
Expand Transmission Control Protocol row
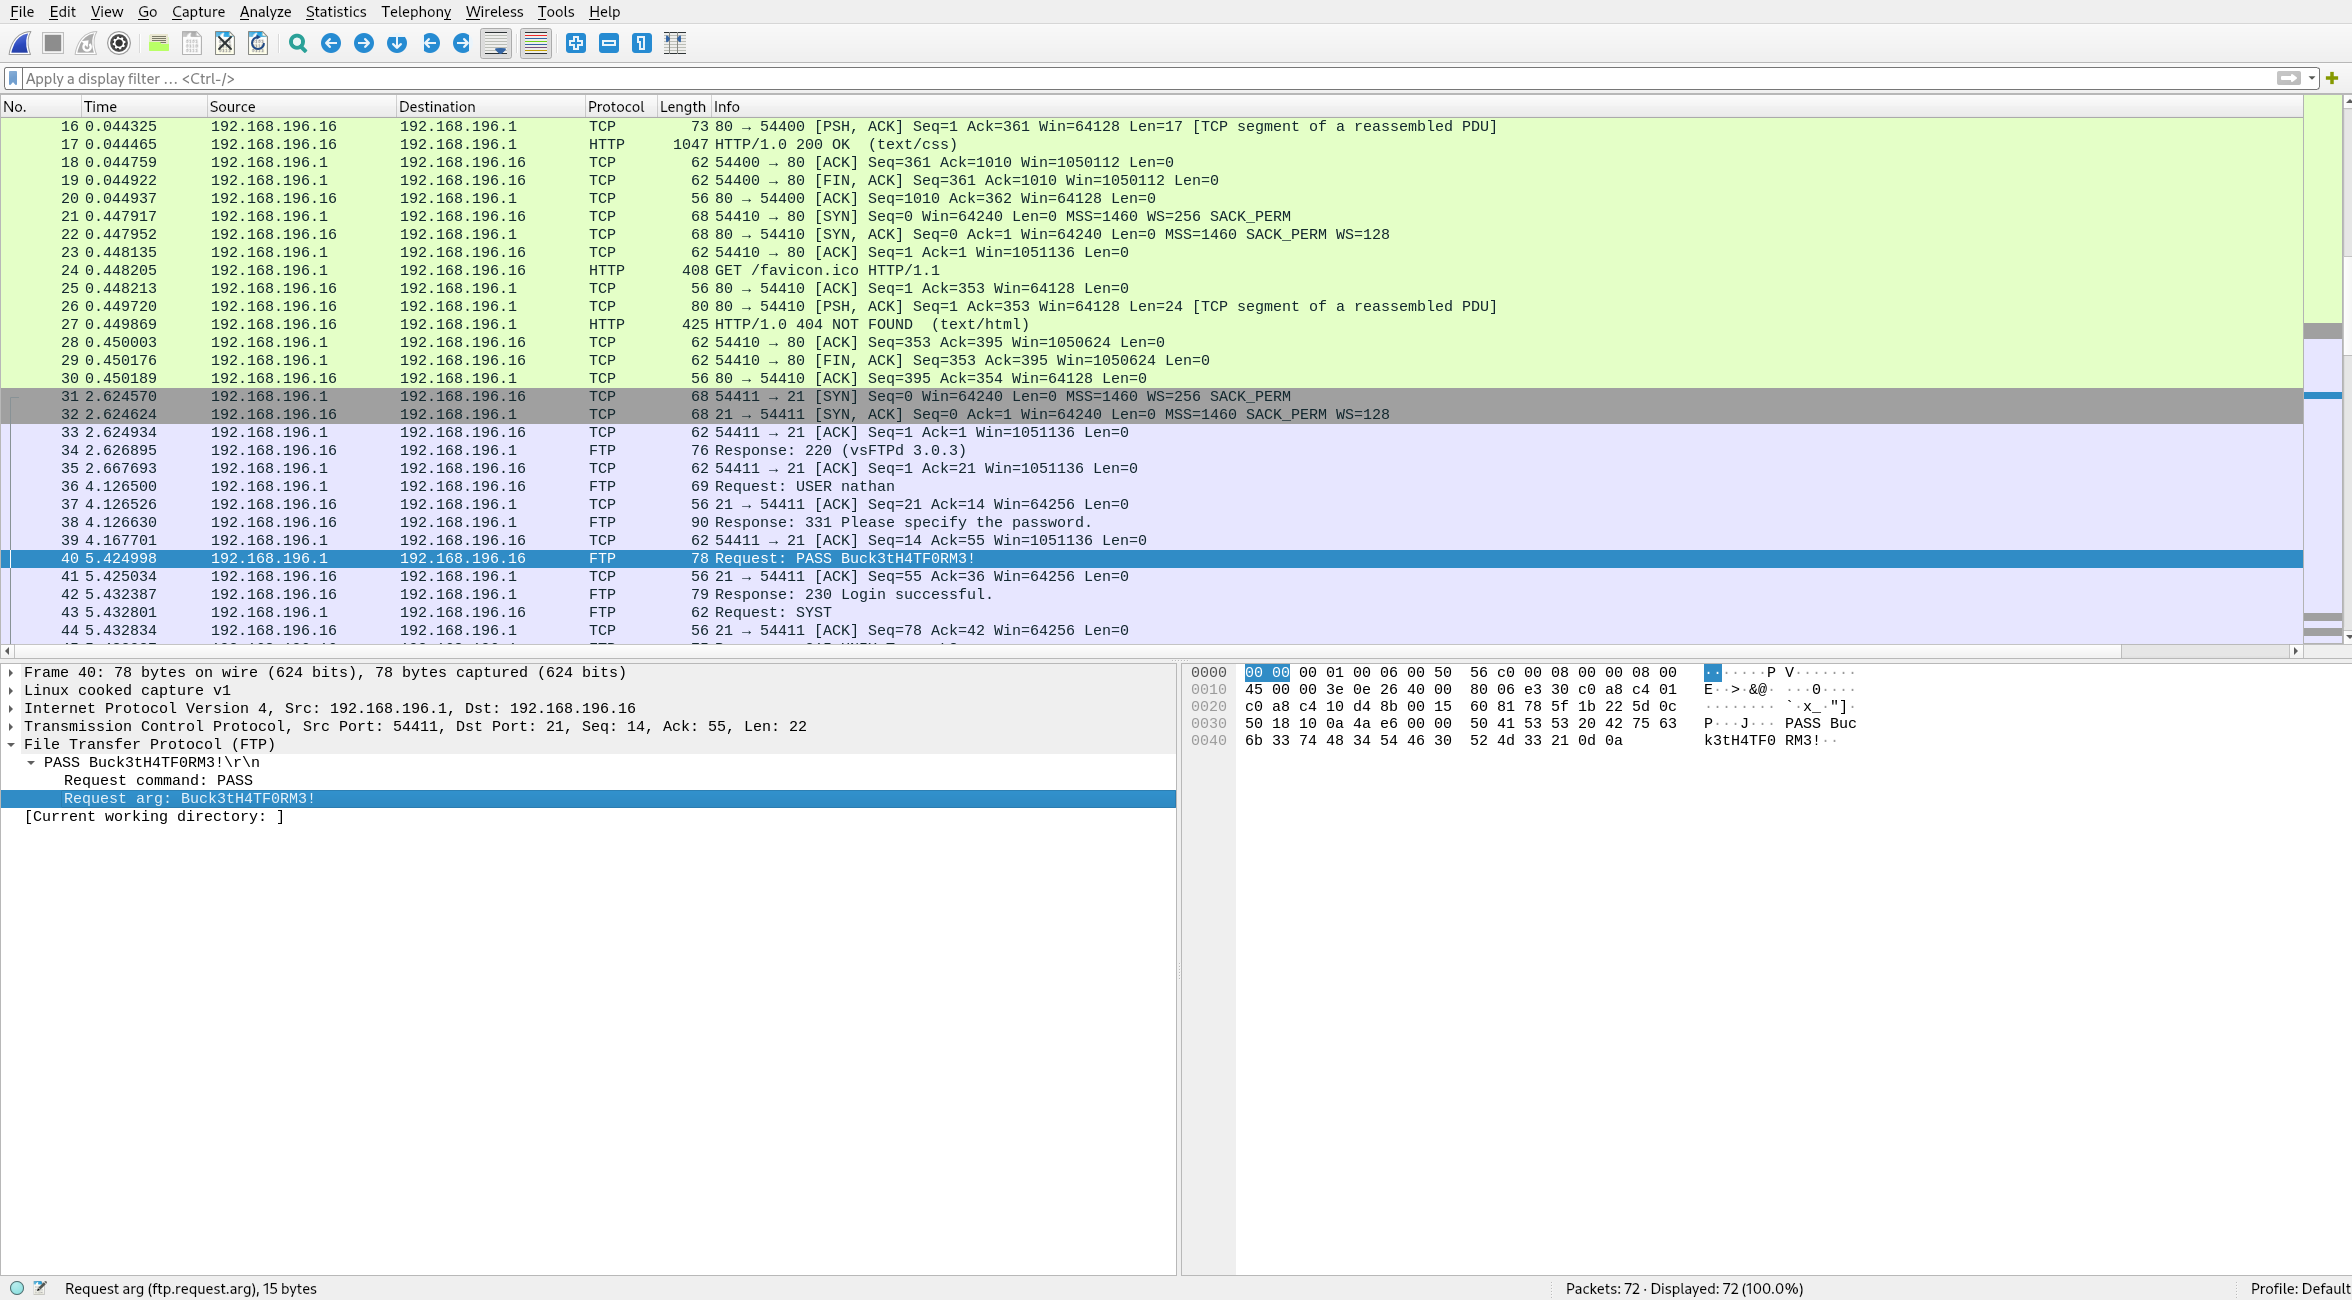coord(11,727)
